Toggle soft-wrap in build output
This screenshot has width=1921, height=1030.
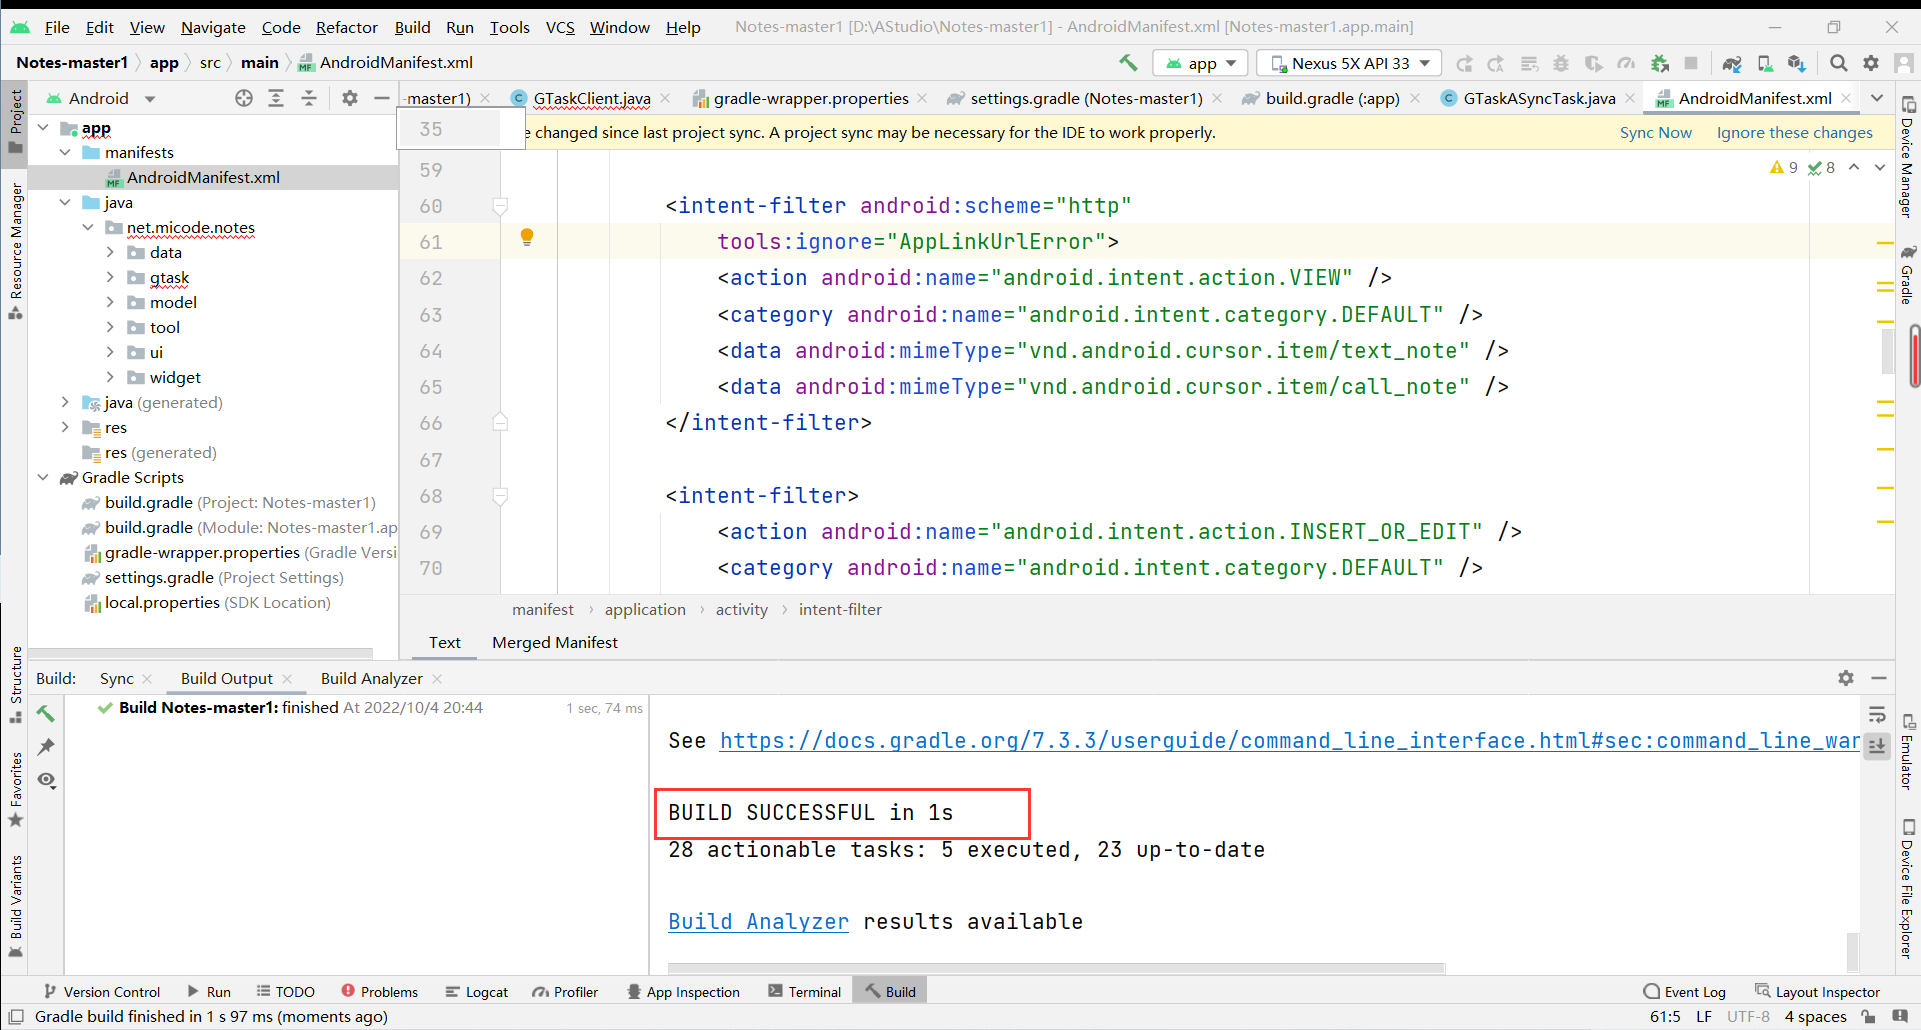[1877, 714]
